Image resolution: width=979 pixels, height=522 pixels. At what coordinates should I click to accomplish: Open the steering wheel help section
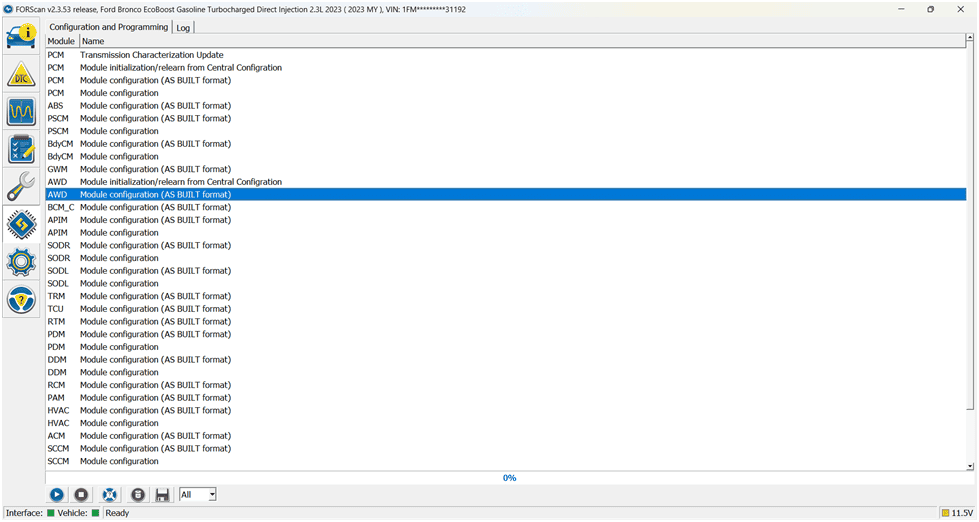[x=21, y=300]
